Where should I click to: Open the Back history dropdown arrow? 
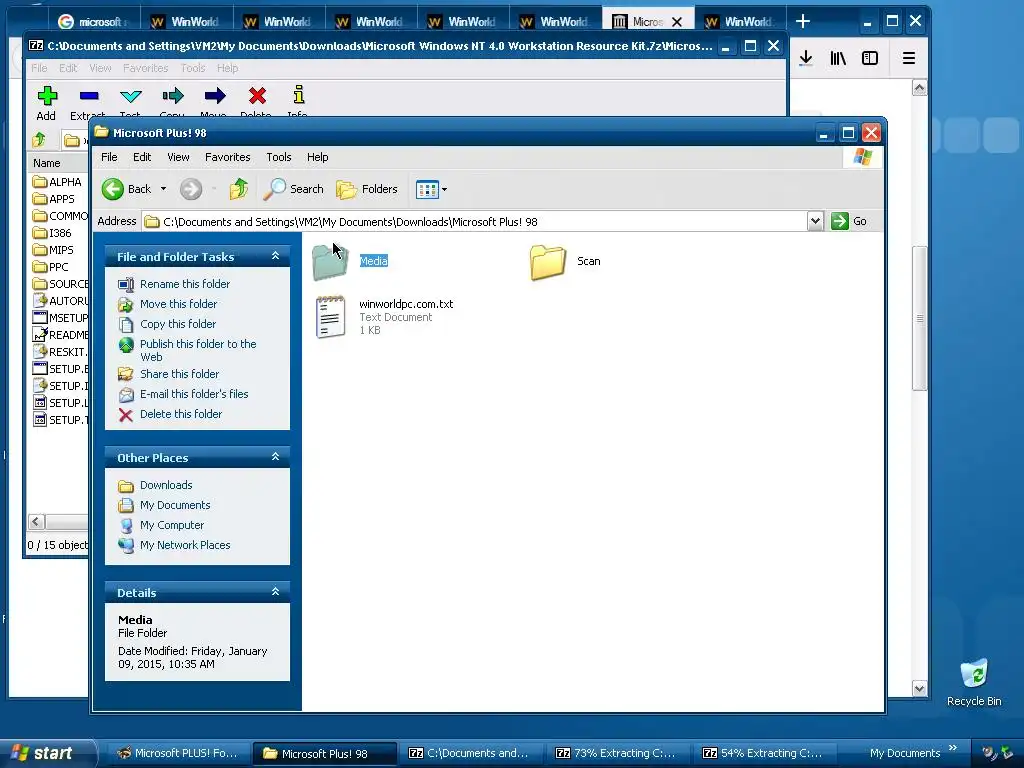(163, 189)
